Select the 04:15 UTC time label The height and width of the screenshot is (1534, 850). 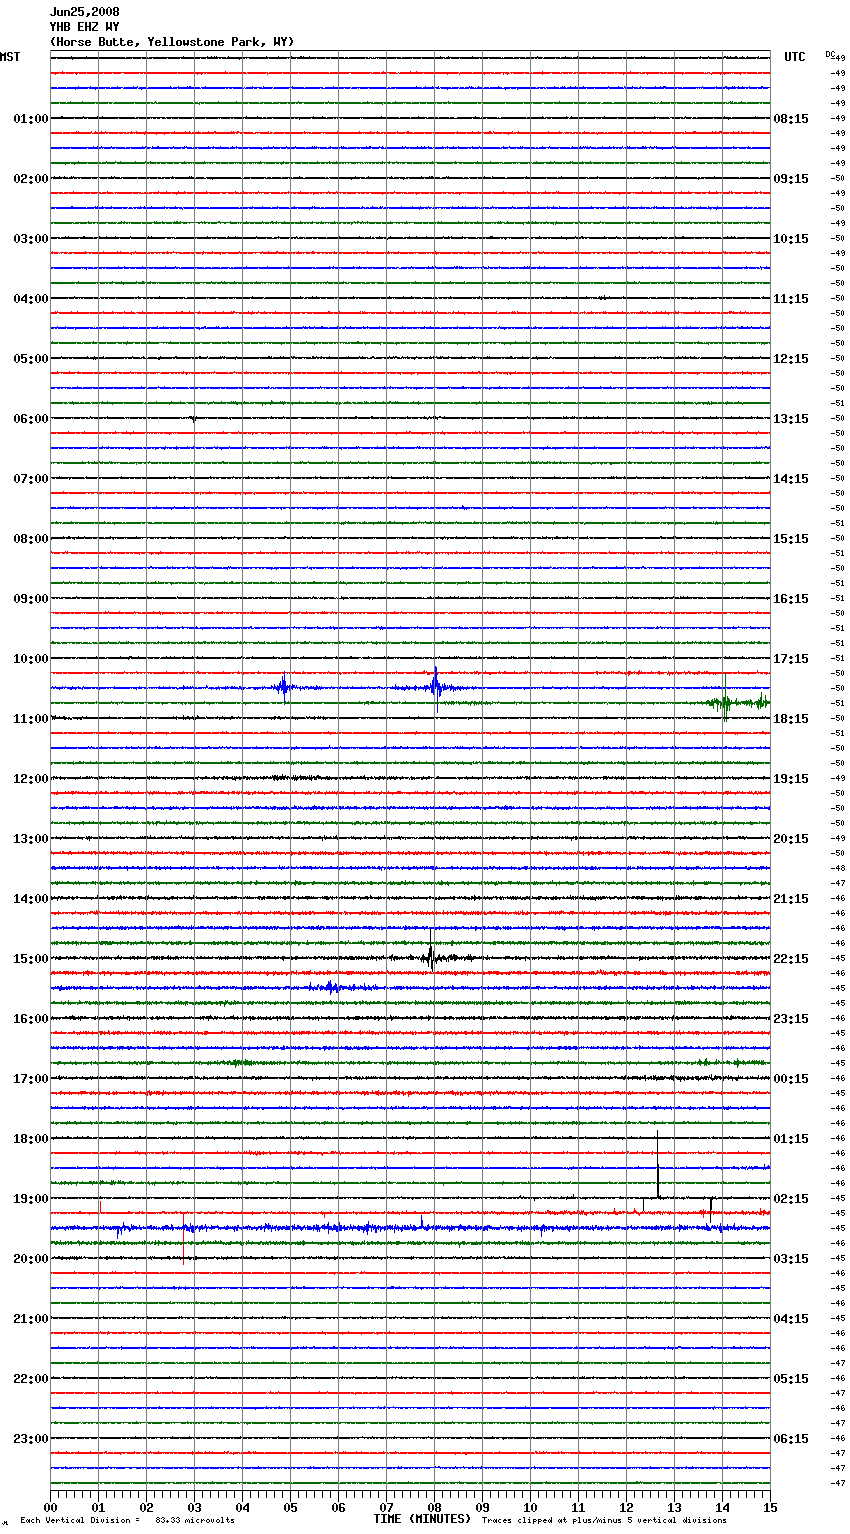791,1319
